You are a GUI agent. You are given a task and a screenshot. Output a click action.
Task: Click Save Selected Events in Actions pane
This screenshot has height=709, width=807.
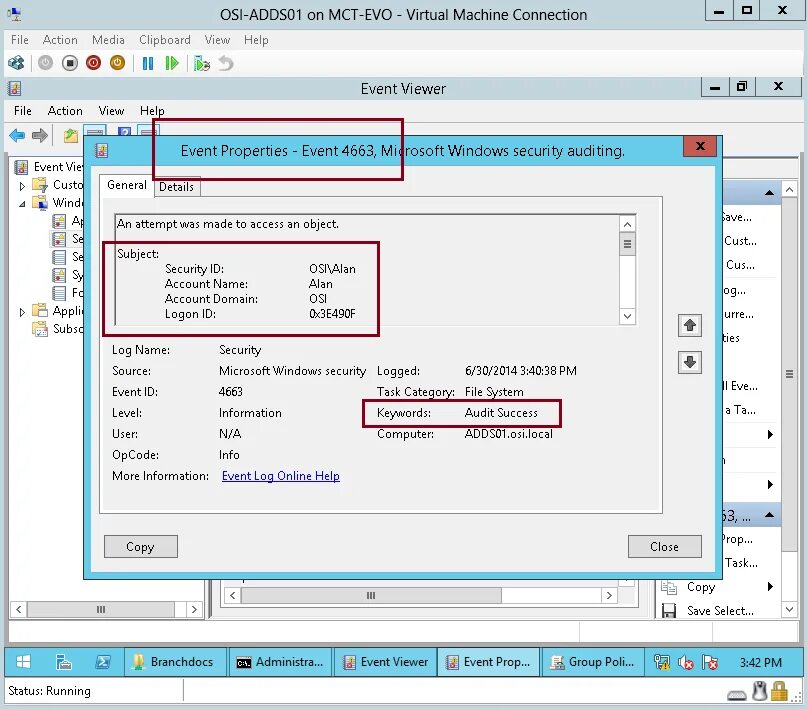coord(720,611)
